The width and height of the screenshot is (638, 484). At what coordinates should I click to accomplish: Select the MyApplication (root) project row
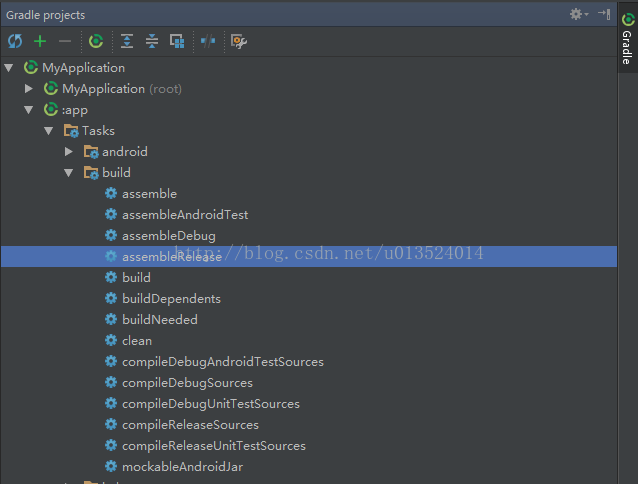click(x=309, y=89)
